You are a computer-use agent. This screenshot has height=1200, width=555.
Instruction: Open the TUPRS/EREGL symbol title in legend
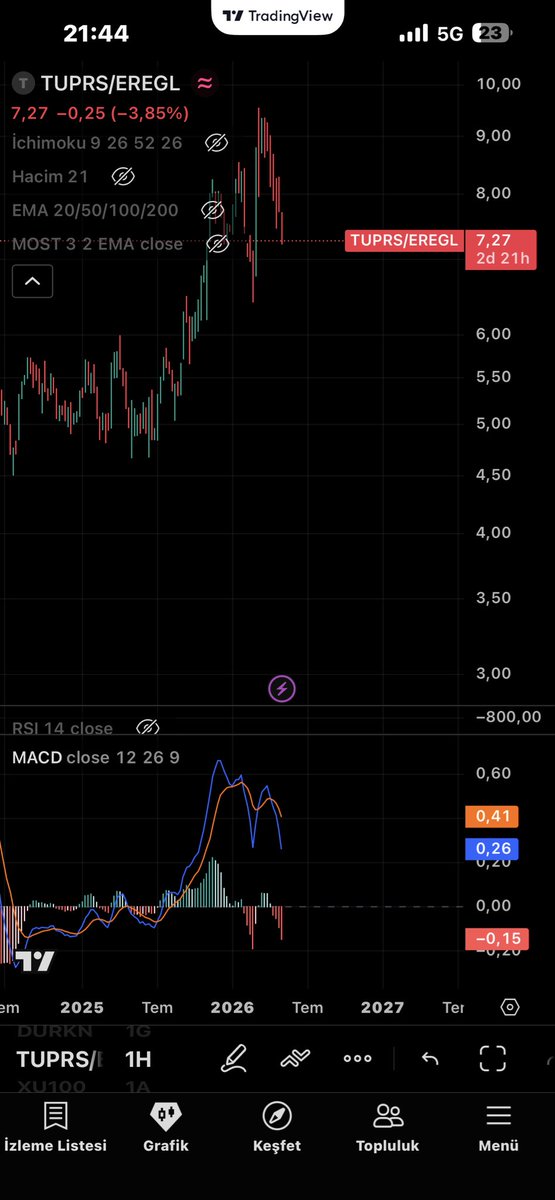(111, 83)
